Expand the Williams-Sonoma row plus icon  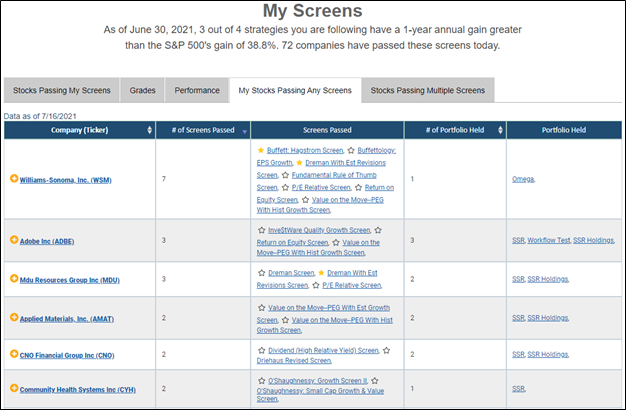(x=14, y=178)
